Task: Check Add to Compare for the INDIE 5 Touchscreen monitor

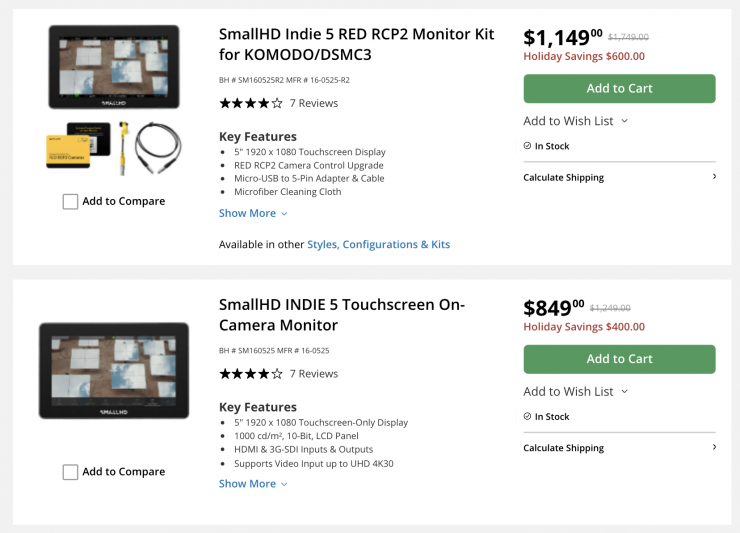Action: point(70,472)
